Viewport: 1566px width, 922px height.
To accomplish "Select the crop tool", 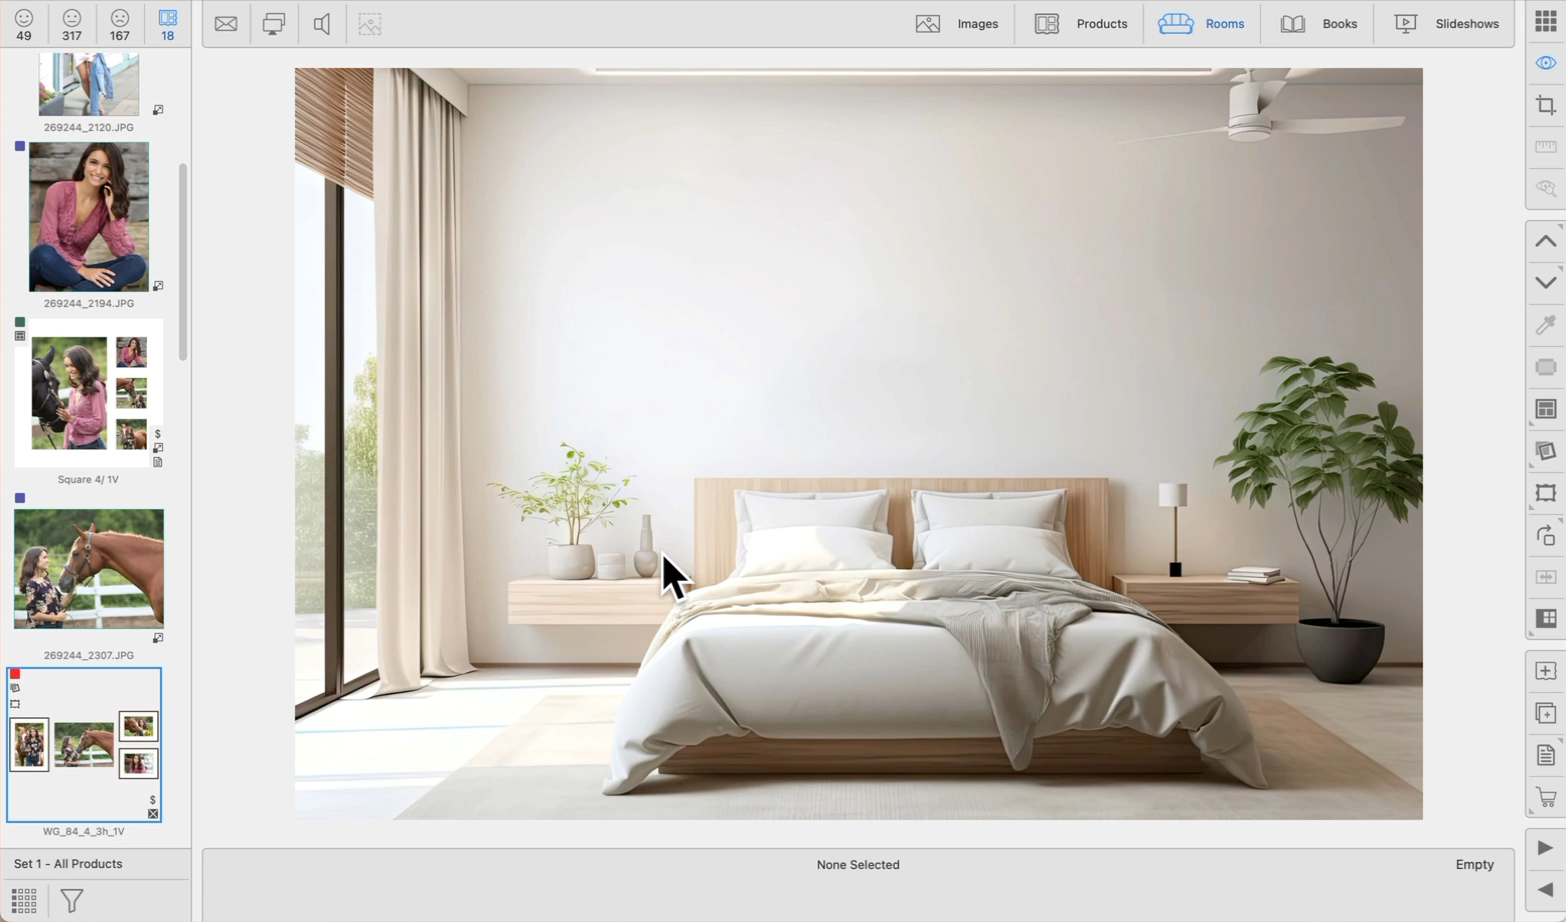I will pyautogui.click(x=1545, y=105).
